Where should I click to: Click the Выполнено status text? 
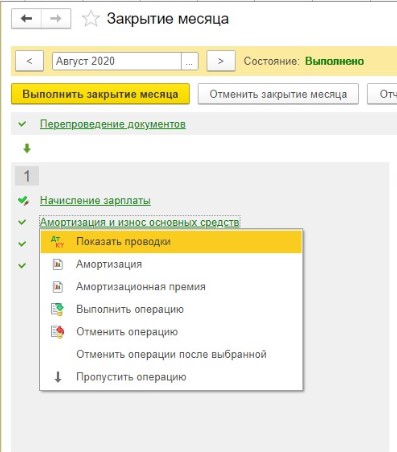[334, 61]
